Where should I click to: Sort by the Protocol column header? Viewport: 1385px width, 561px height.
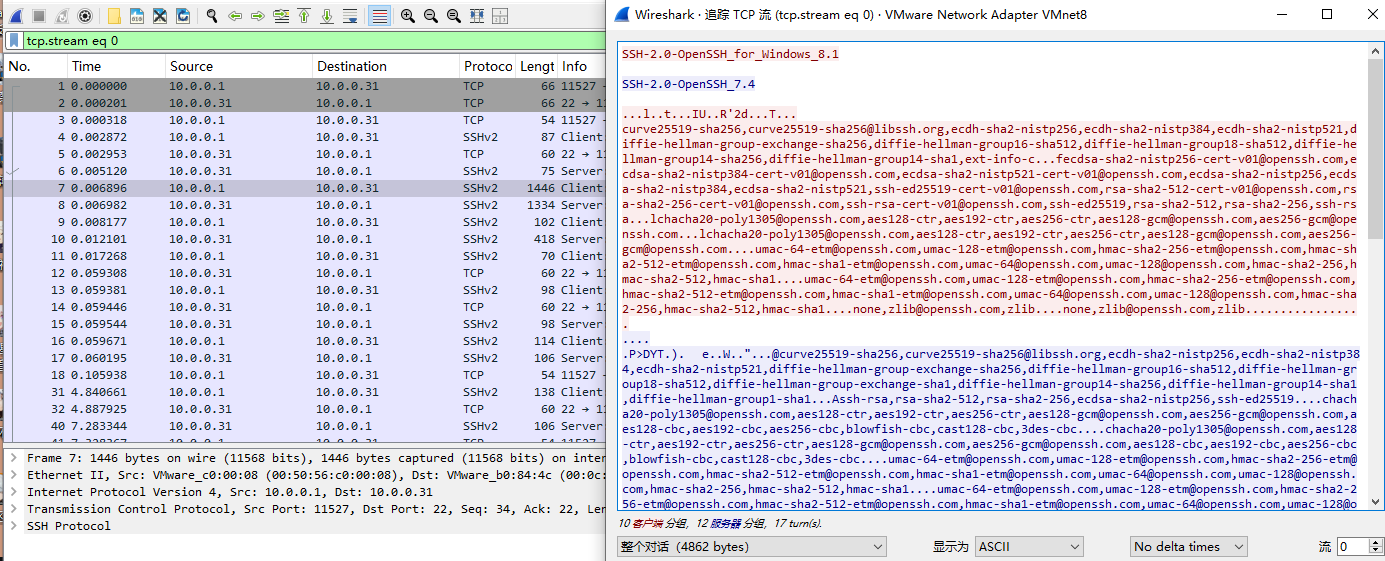(x=487, y=66)
